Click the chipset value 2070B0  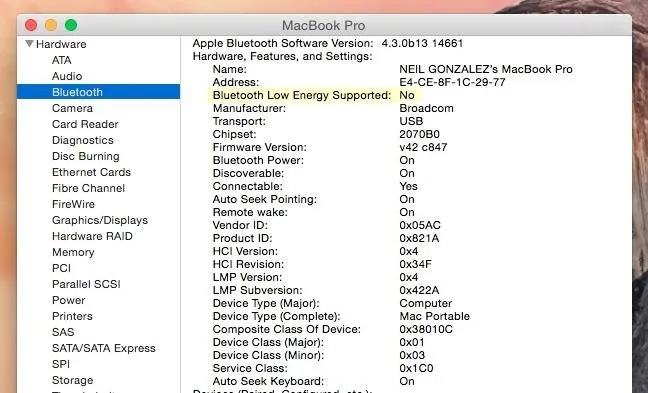[419, 134]
